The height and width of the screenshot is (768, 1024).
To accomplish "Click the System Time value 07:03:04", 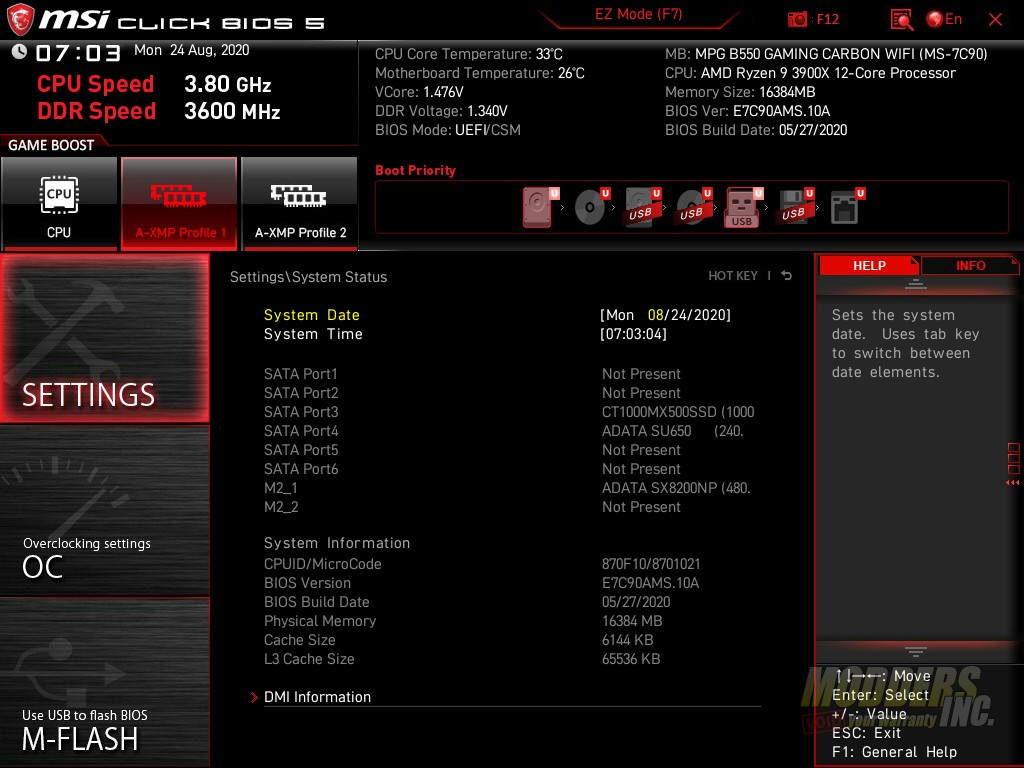I will coord(633,334).
